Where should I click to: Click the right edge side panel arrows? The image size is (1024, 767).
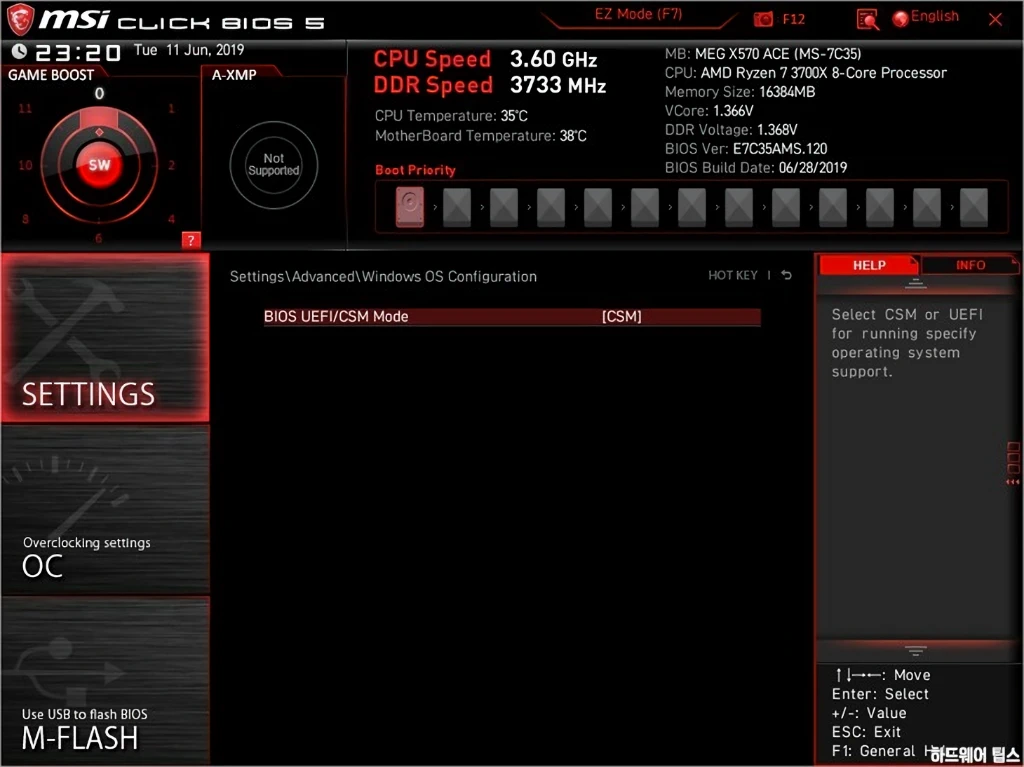pyautogui.click(x=1013, y=464)
